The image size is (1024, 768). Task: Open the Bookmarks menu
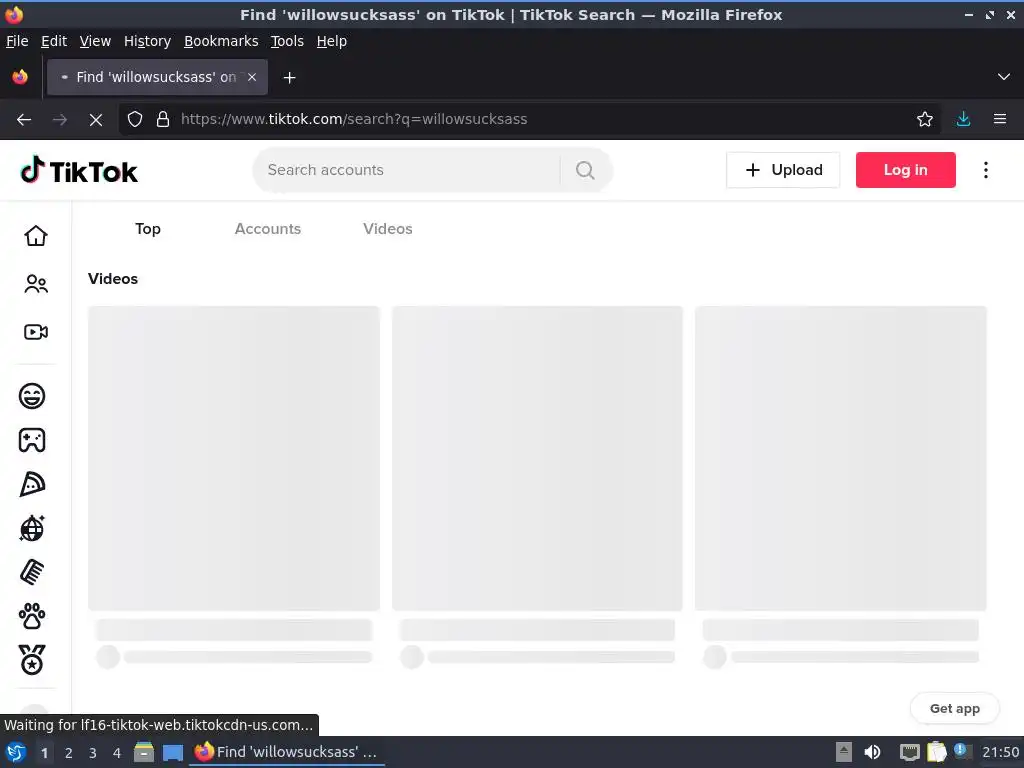pyautogui.click(x=221, y=41)
